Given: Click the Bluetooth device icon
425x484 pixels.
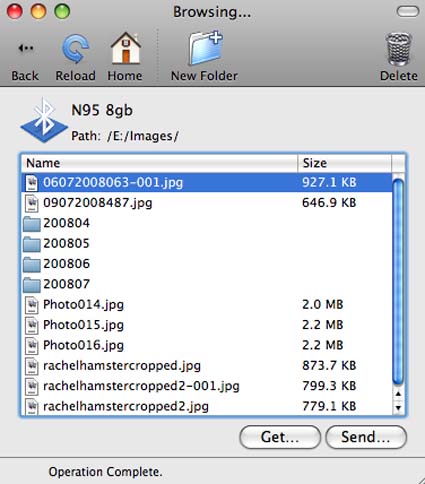Looking at the screenshot, I should click(x=44, y=121).
